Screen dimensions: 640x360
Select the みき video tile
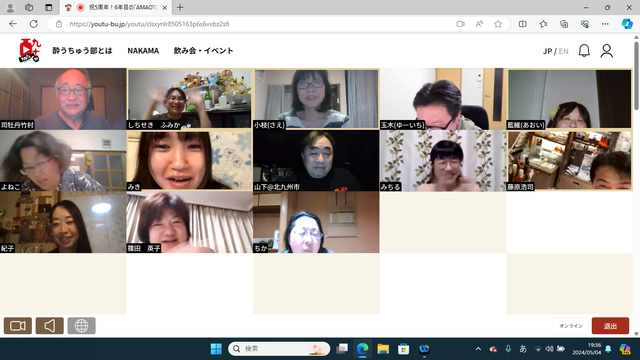(189, 161)
